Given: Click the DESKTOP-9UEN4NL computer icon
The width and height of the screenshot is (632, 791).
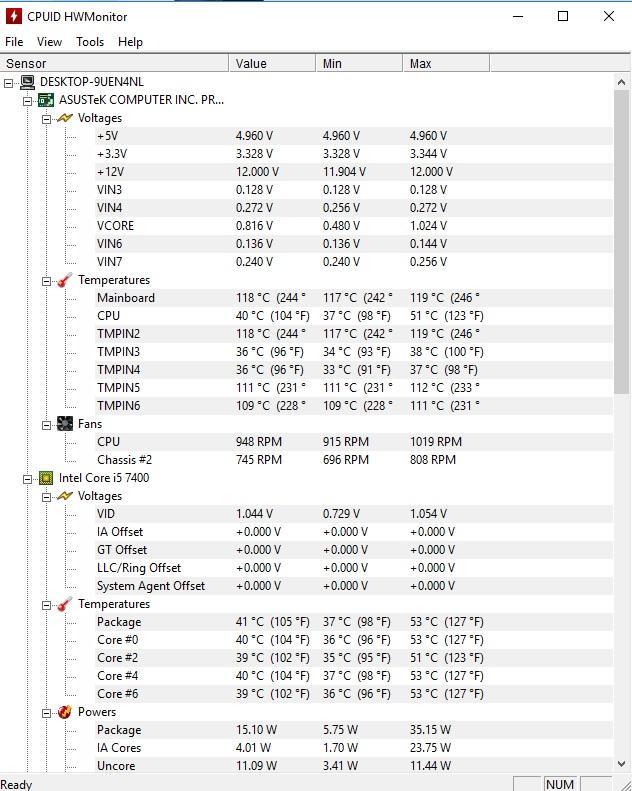Looking at the screenshot, I should [27, 82].
